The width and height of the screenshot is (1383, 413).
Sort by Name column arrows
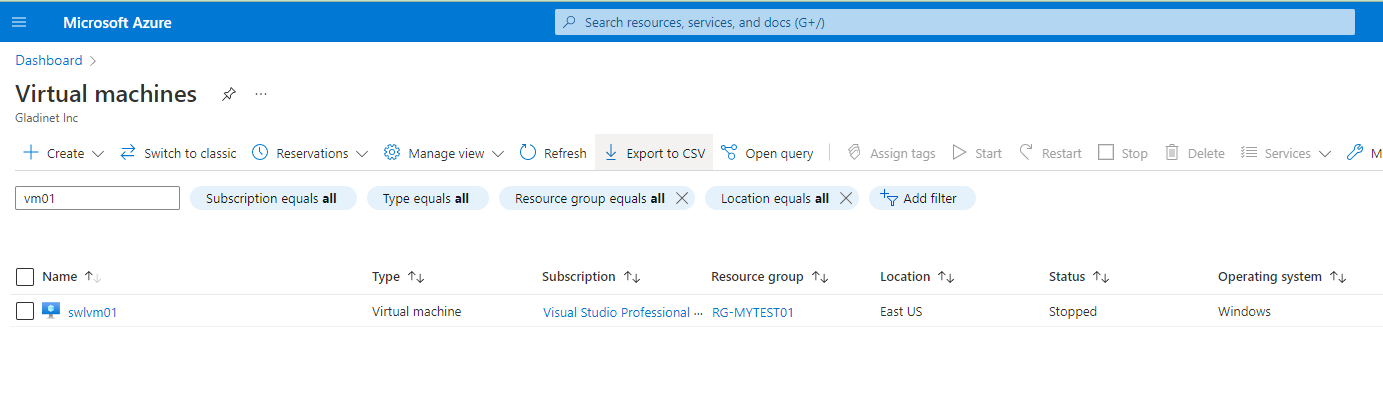pos(93,277)
